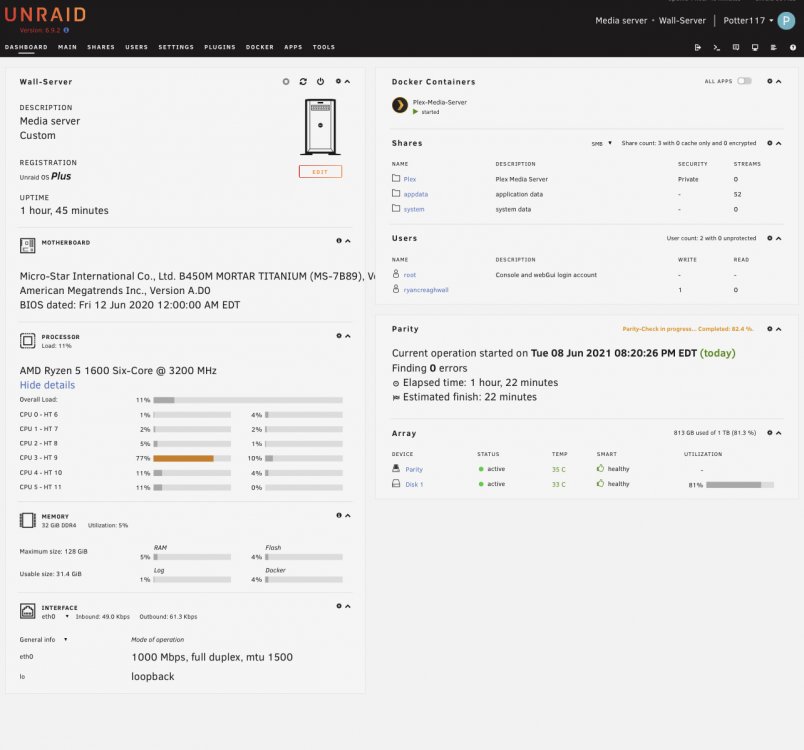This screenshot has height=750, width=804.
Task: Click the Reboot server icon
Action: [x=303, y=82]
